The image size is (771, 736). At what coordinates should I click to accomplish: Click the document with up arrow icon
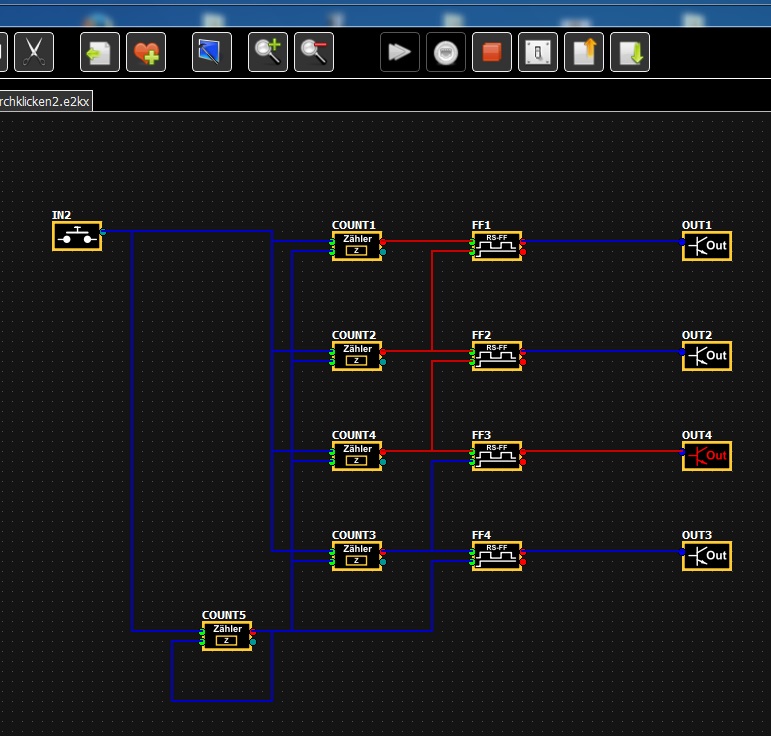click(x=584, y=52)
